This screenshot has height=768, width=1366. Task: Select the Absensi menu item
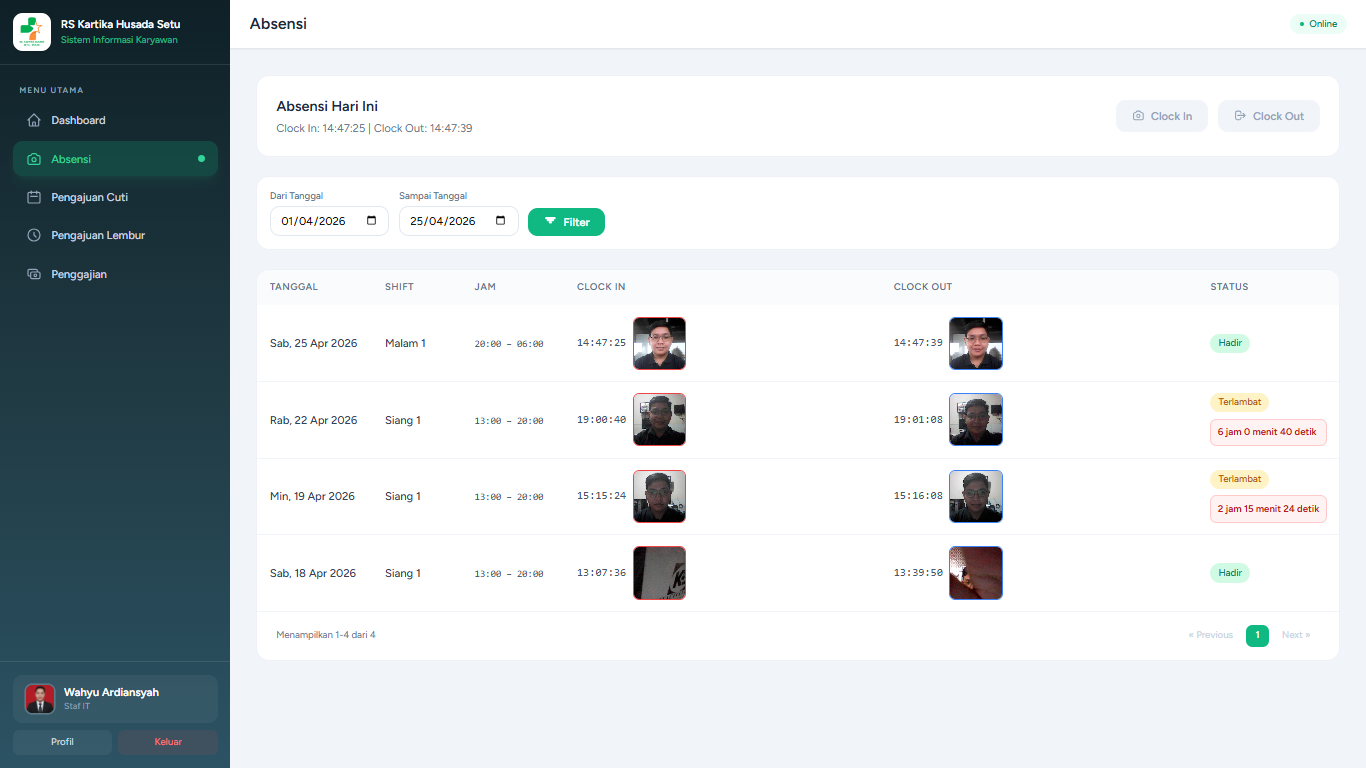pos(115,159)
